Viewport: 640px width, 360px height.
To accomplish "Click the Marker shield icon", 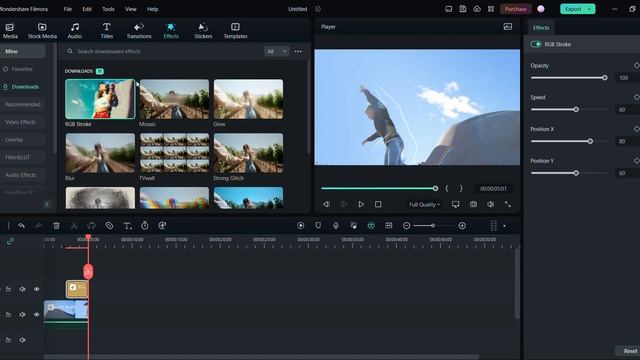I will pyautogui.click(x=318, y=225).
